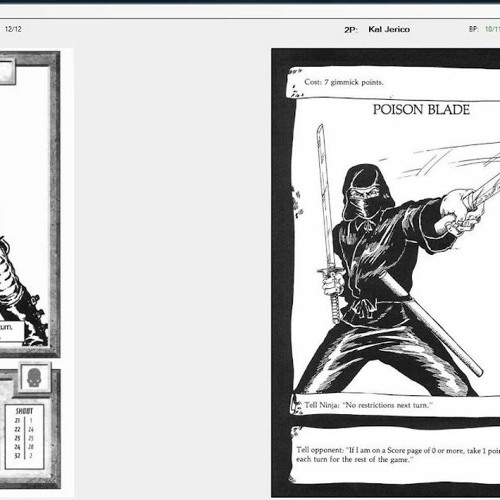
Task: Click the skull icon above the SHOOT table
Action: [34, 378]
